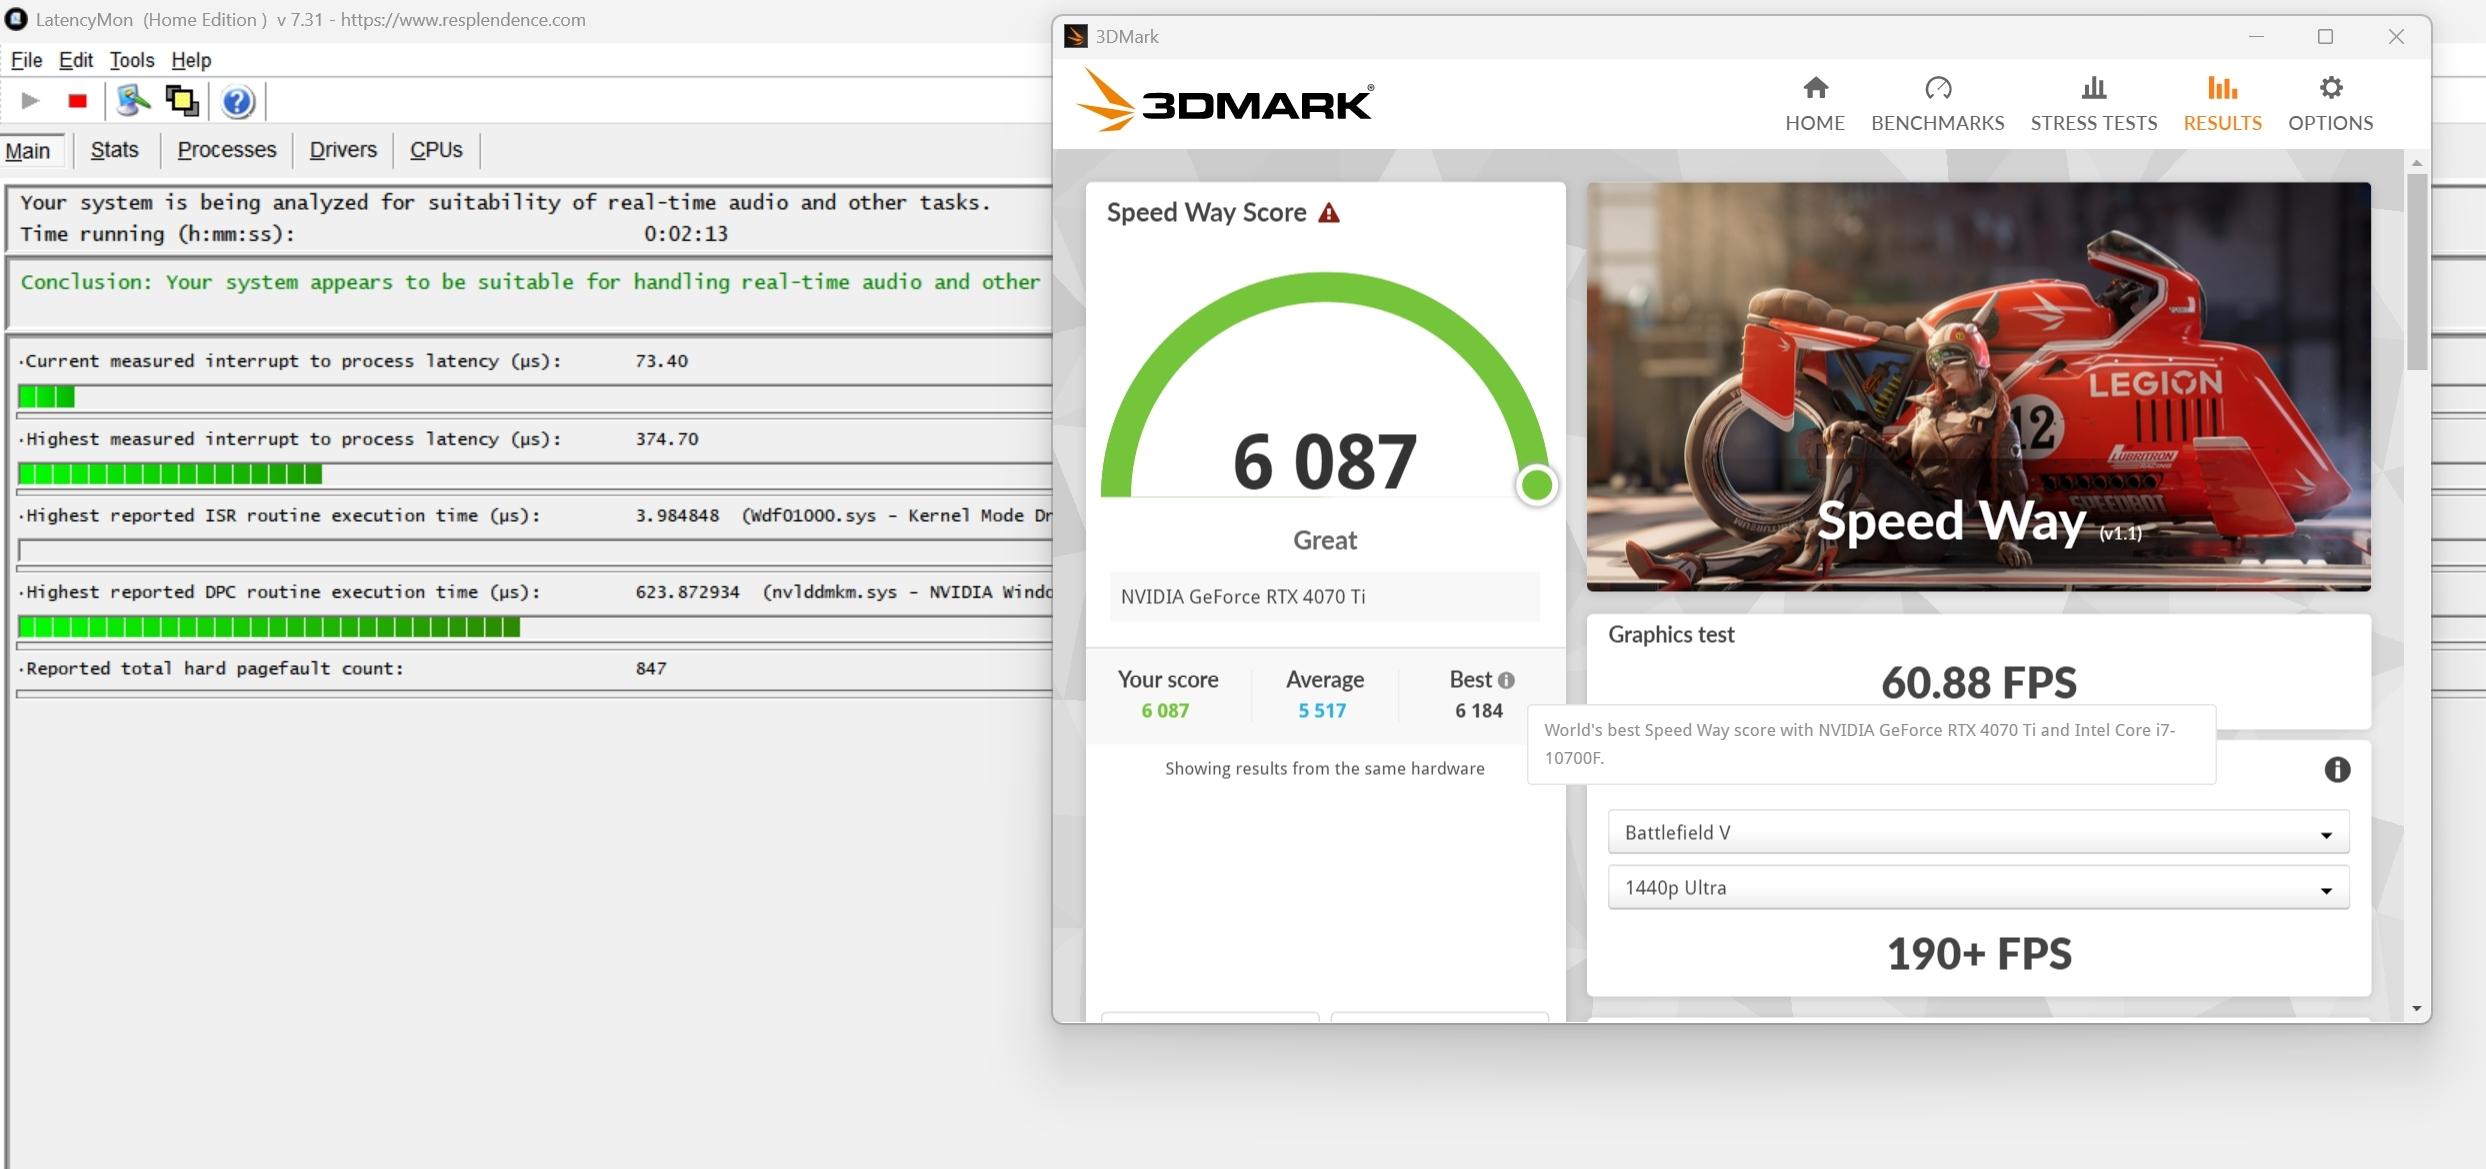Open the STRESS TESTS section

(x=2093, y=103)
